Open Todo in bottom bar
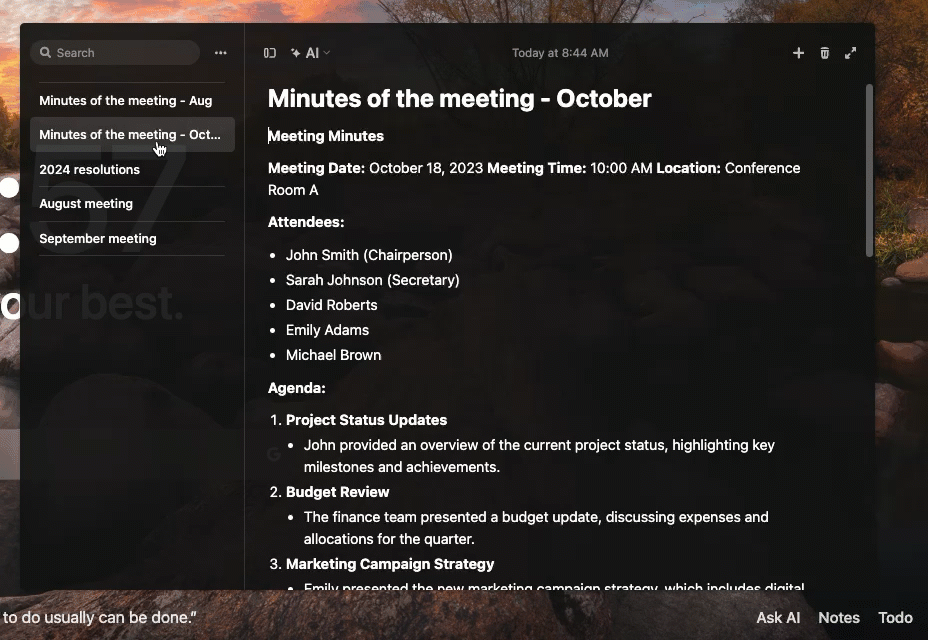928x640 pixels. pyautogui.click(x=895, y=618)
